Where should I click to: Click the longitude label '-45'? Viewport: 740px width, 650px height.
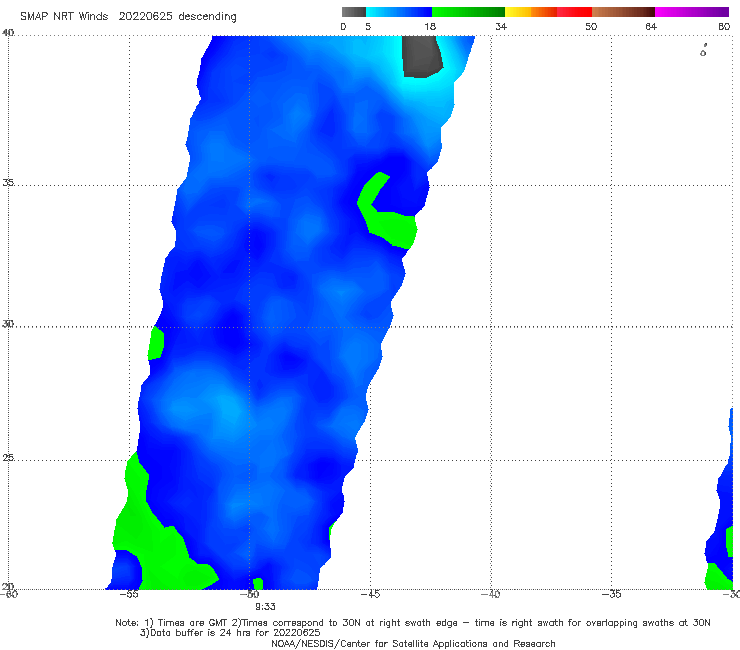pos(370,594)
